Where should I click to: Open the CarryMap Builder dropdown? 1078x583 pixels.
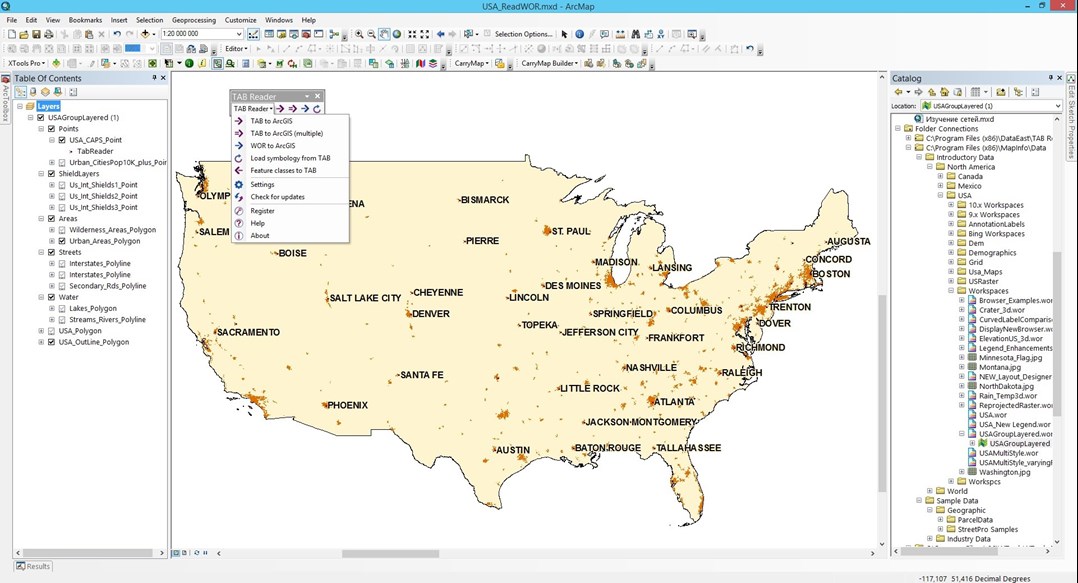549,63
